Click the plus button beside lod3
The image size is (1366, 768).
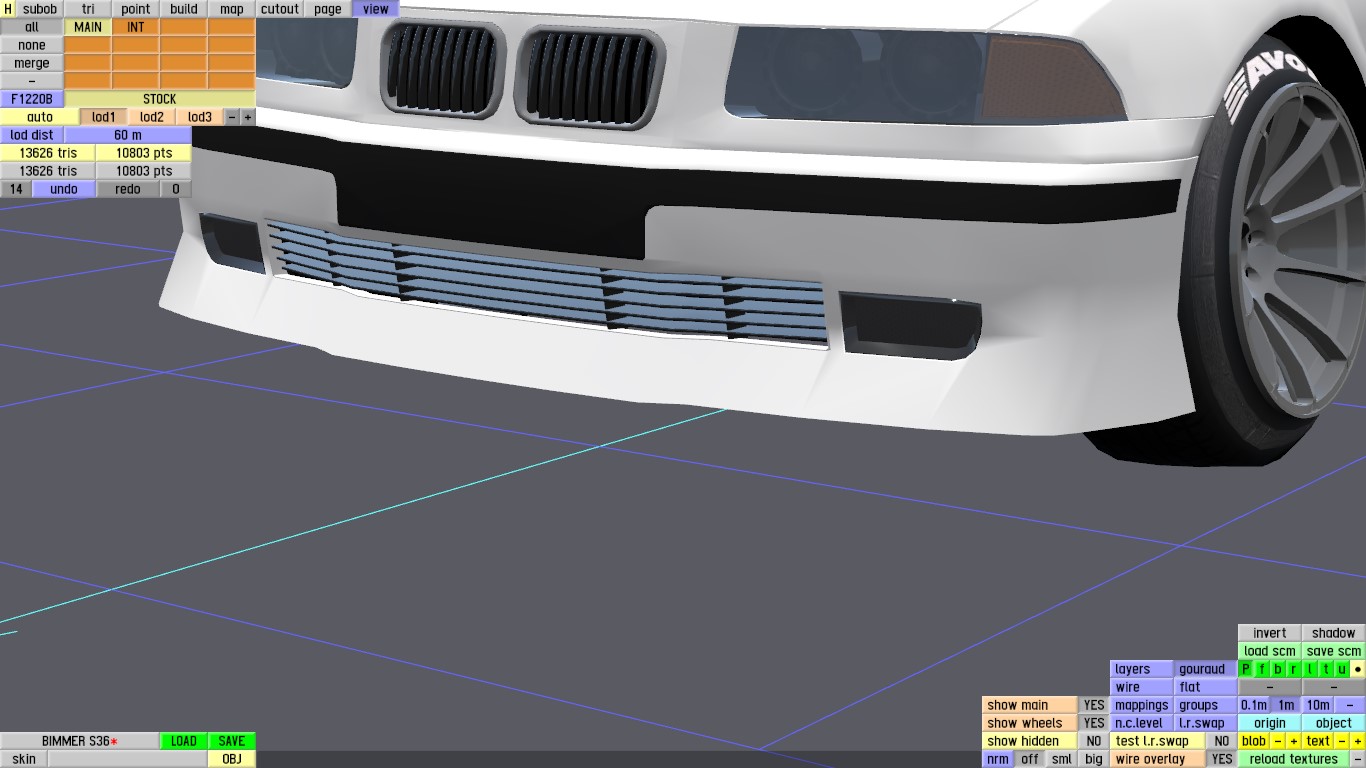coord(248,117)
